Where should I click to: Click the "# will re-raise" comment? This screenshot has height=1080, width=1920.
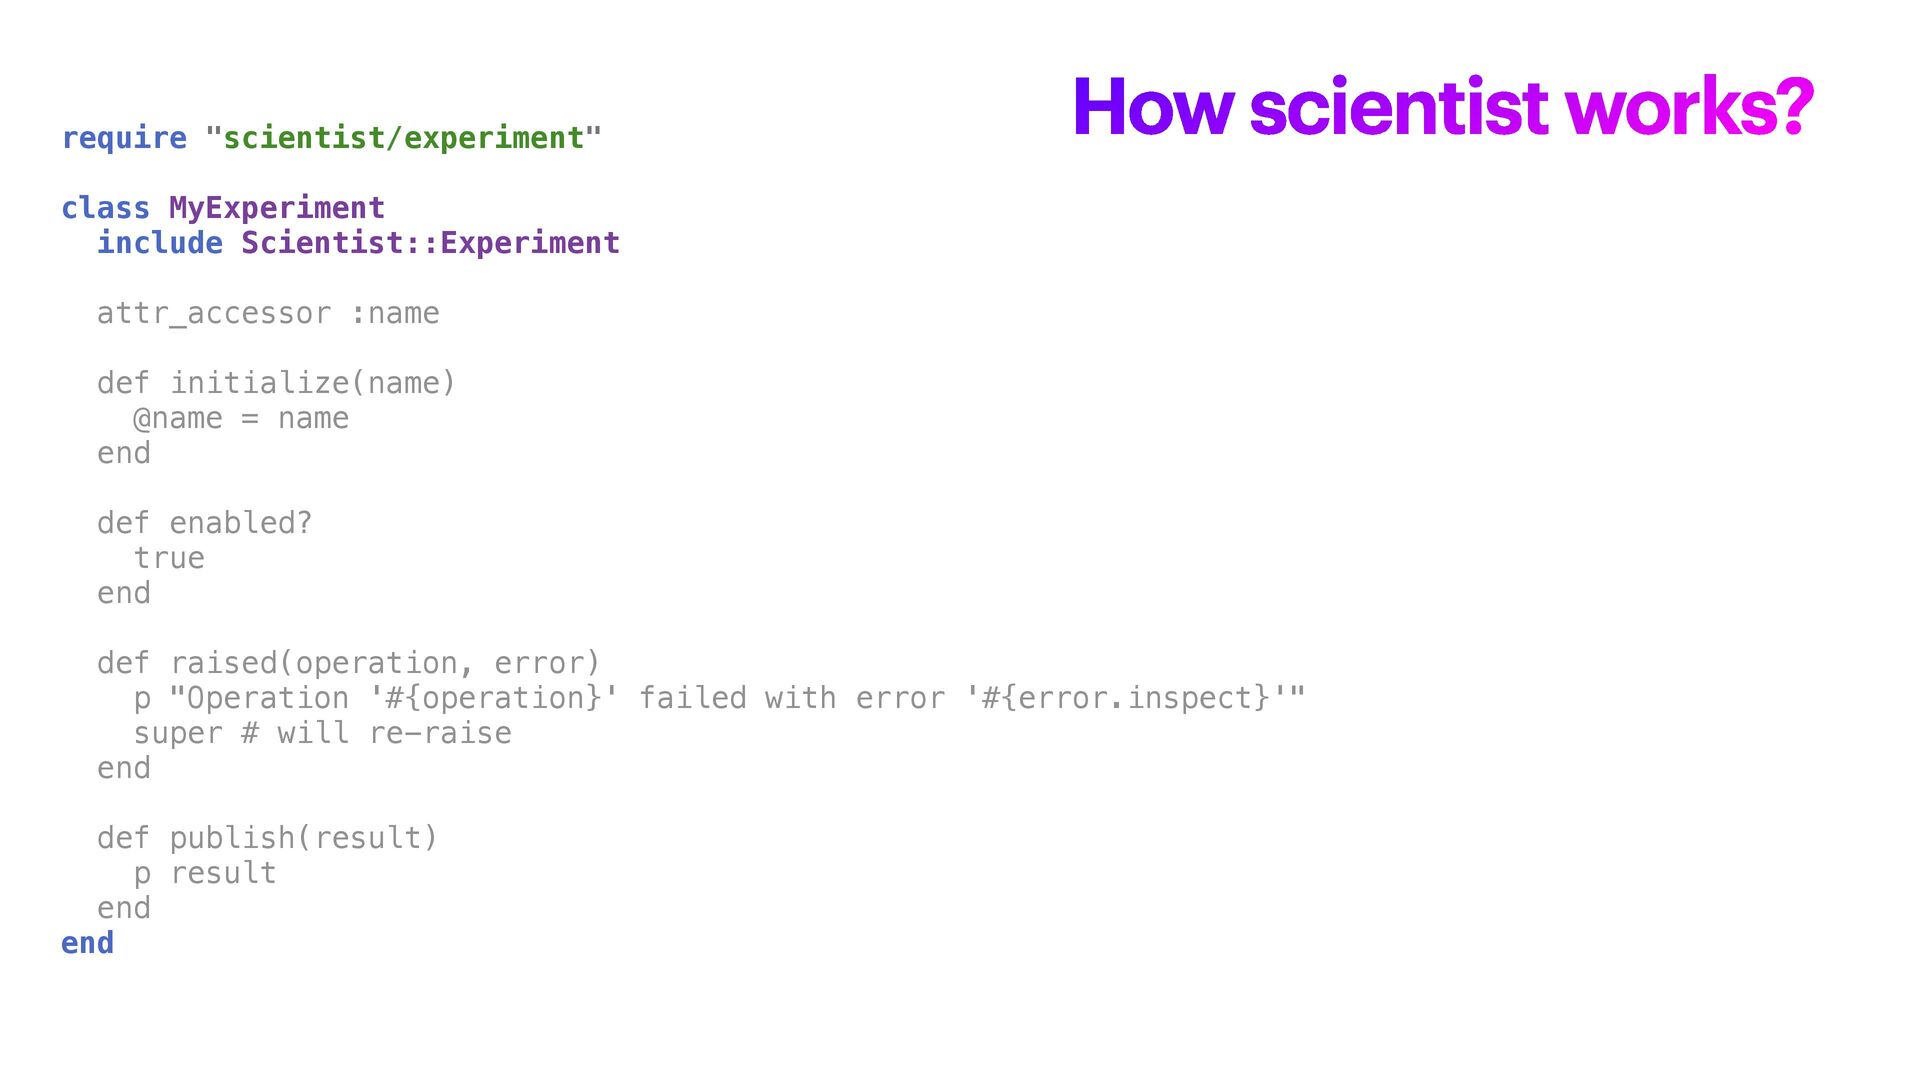pos(377,733)
